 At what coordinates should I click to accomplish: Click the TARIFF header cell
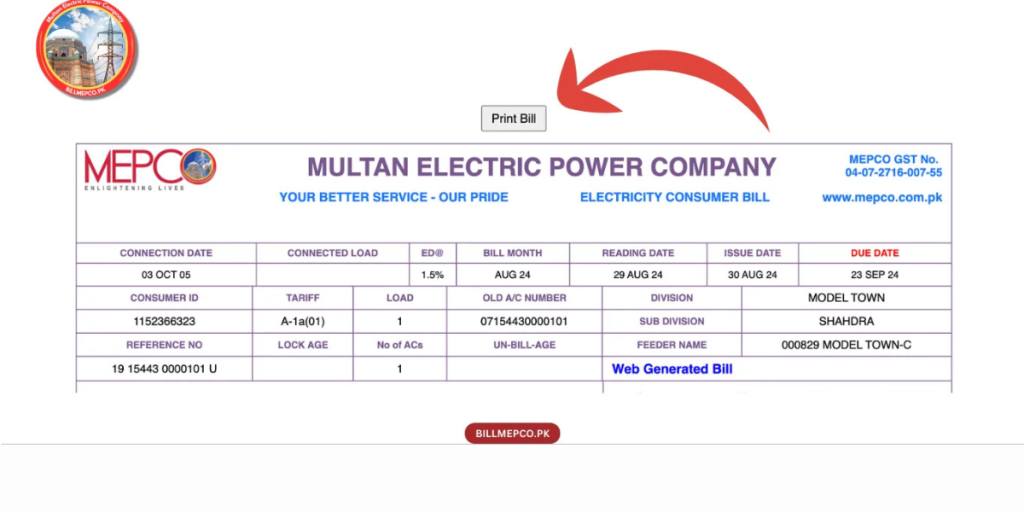tap(302, 298)
